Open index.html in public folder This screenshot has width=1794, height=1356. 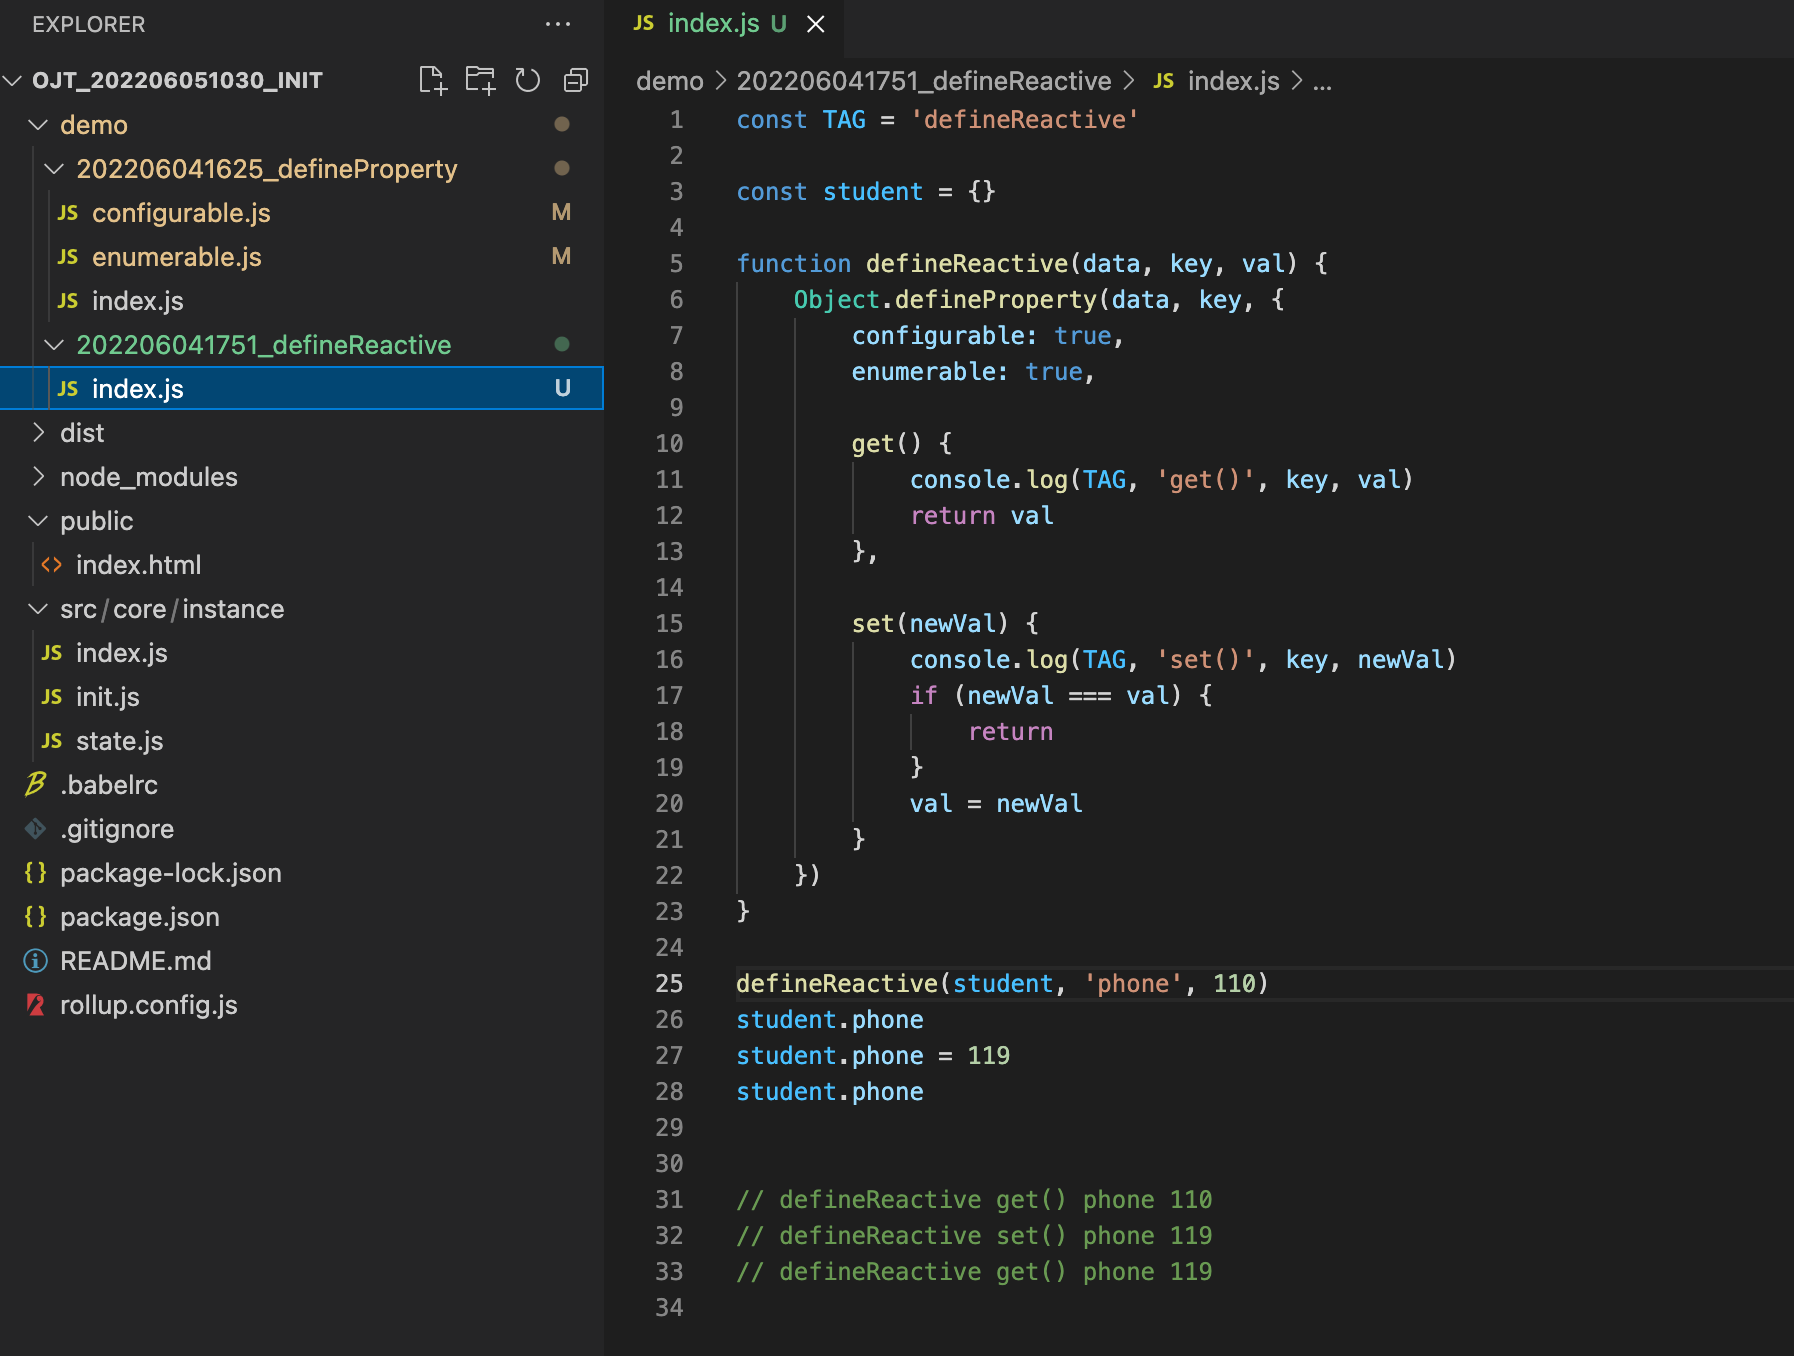[302, 565]
